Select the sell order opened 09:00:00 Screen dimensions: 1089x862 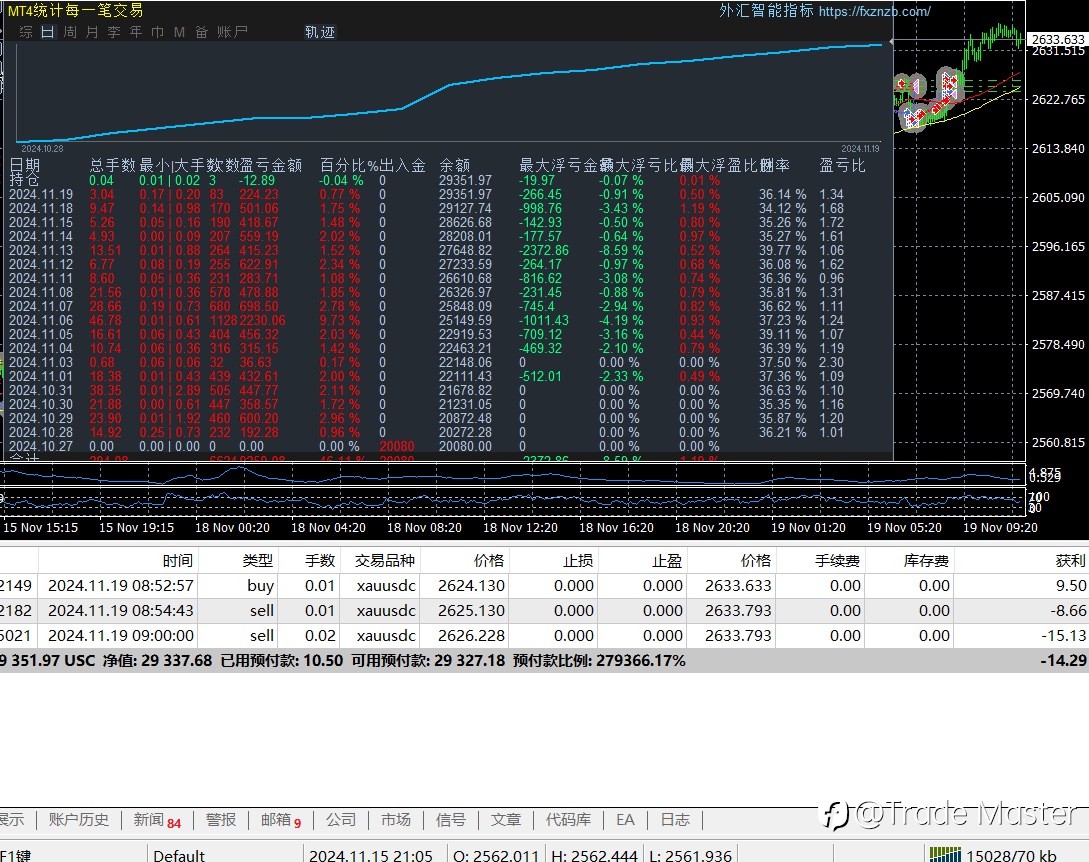tap(544, 636)
